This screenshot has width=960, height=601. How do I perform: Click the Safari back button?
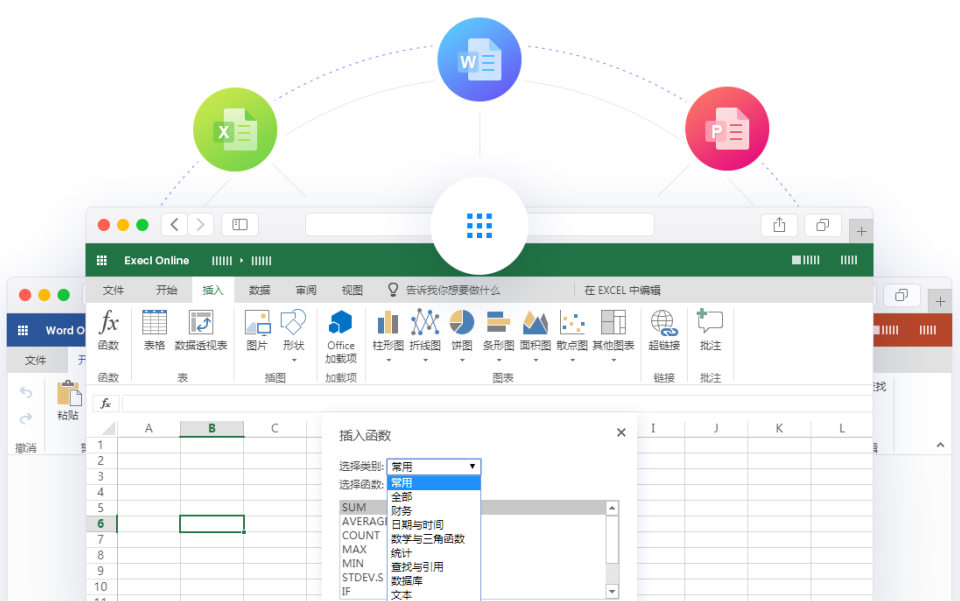[174, 225]
